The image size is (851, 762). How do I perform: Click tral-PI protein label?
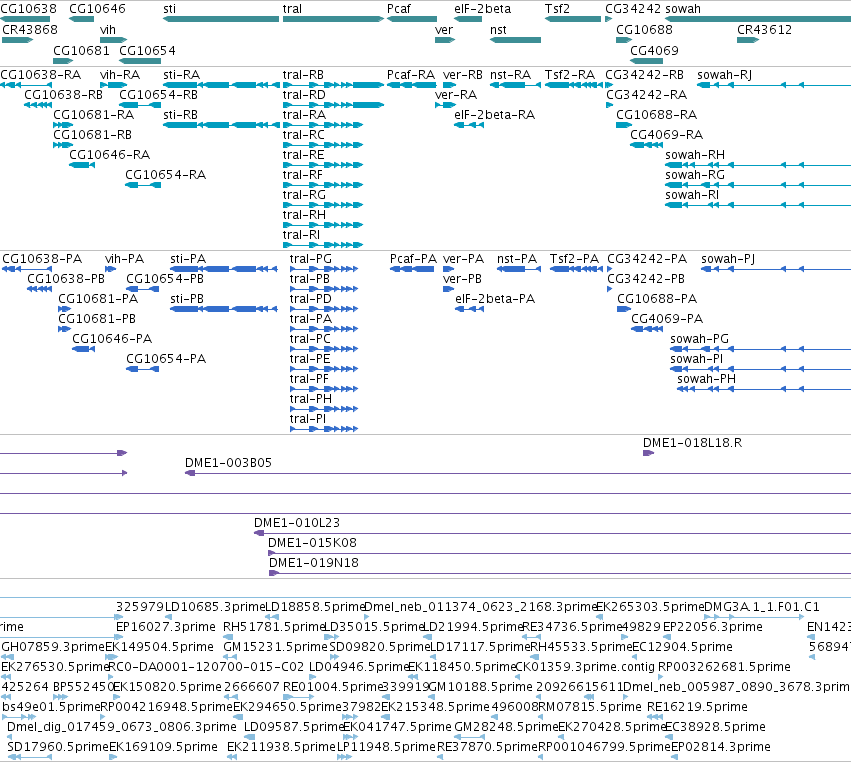(308, 419)
